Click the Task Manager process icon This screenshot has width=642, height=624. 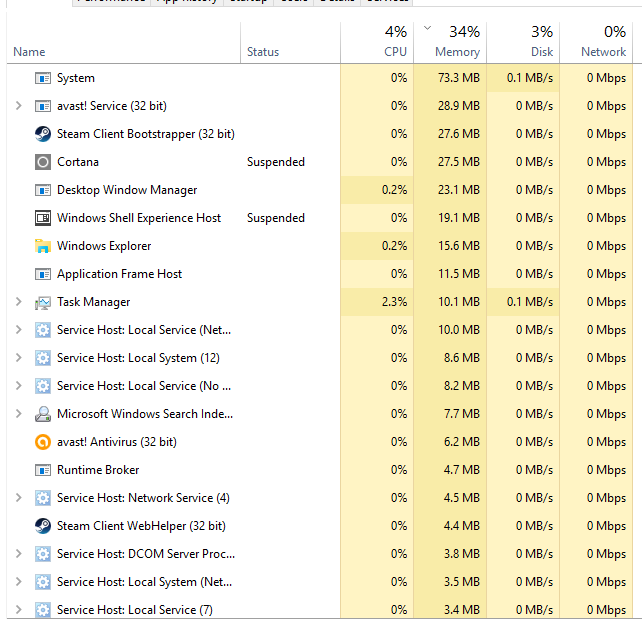point(43,302)
